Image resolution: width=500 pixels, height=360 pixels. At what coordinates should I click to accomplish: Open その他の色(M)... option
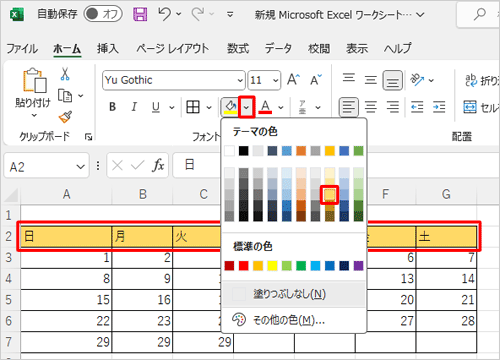294,320
